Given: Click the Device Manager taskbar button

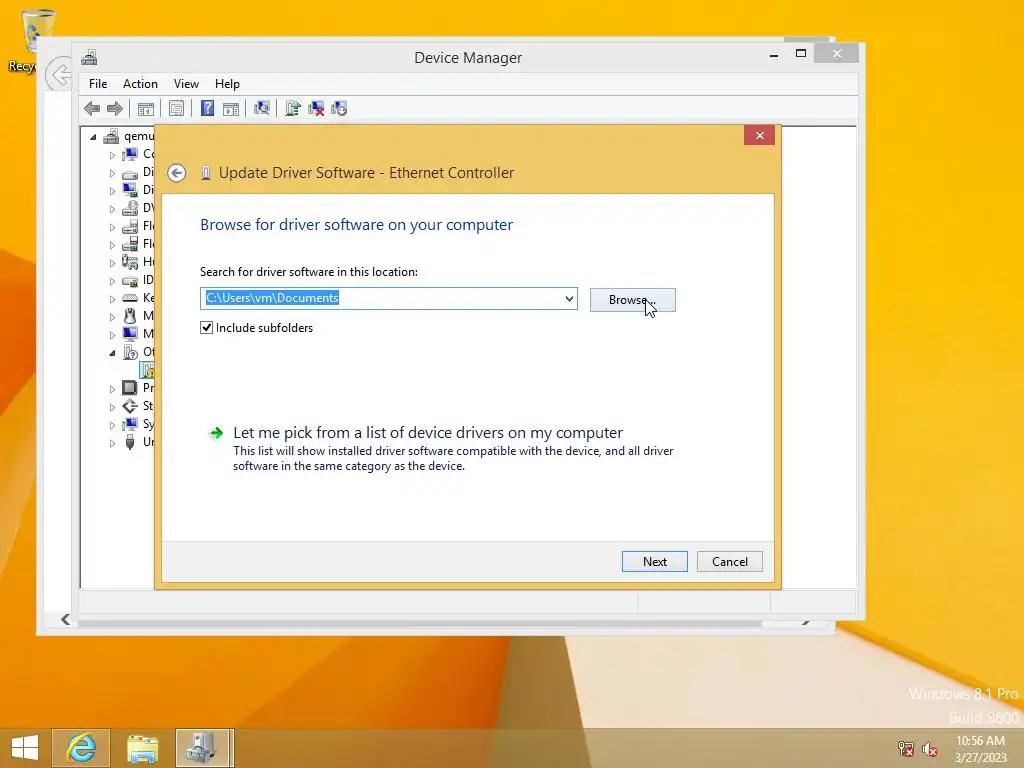Looking at the screenshot, I should pyautogui.click(x=202, y=748).
